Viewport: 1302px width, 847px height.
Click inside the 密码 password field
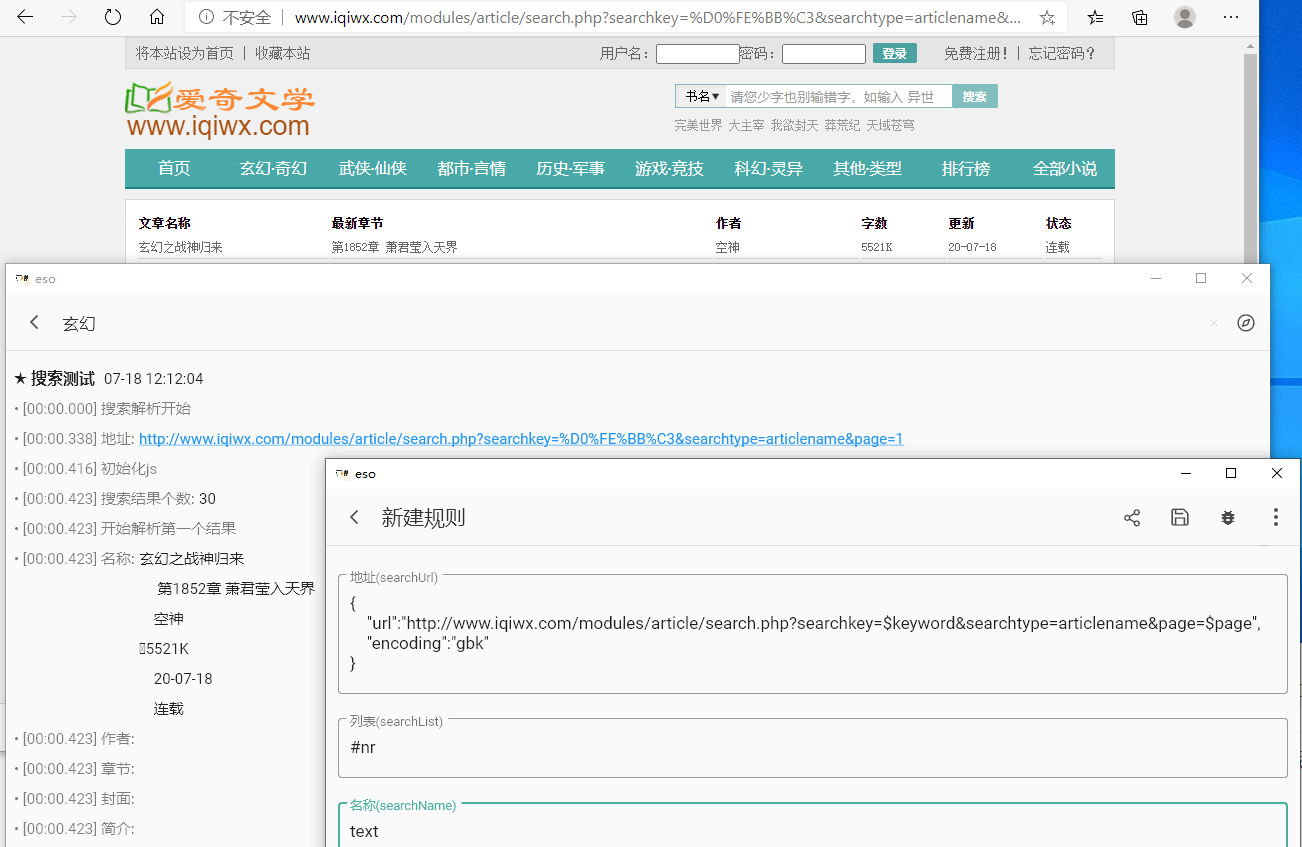point(824,53)
